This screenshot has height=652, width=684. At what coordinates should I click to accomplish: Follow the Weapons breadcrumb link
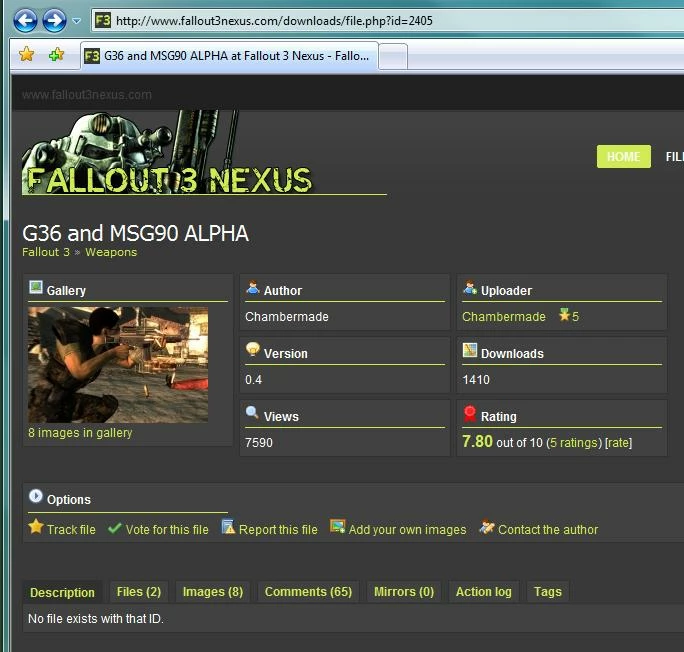[111, 252]
